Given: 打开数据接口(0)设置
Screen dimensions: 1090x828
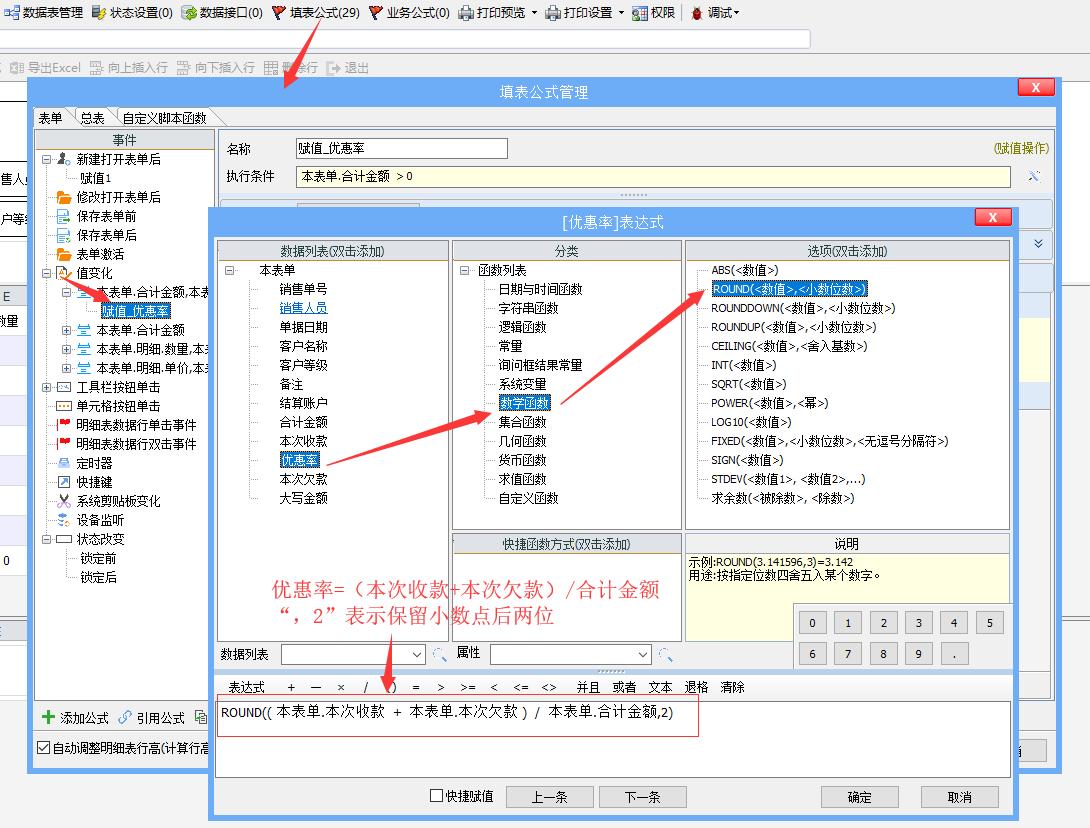Looking at the screenshot, I should click(x=224, y=13).
